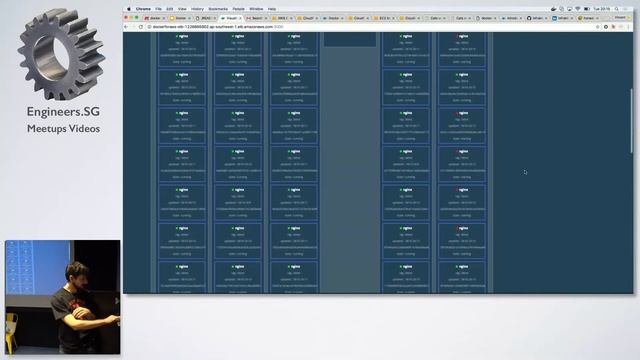Close the GitHub octocat tab
Viewport: 640px width, 360px height.
[x=546, y=18]
